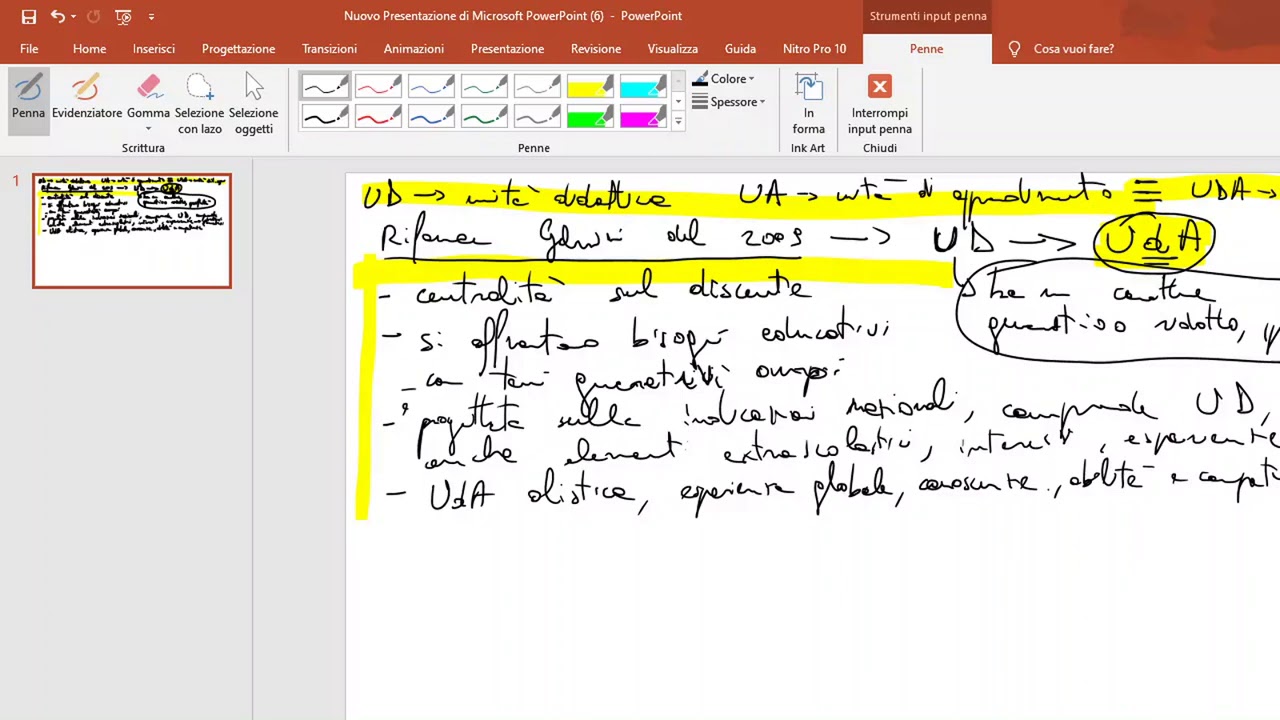Click the highlighted UdA circle on slide

point(1154,242)
